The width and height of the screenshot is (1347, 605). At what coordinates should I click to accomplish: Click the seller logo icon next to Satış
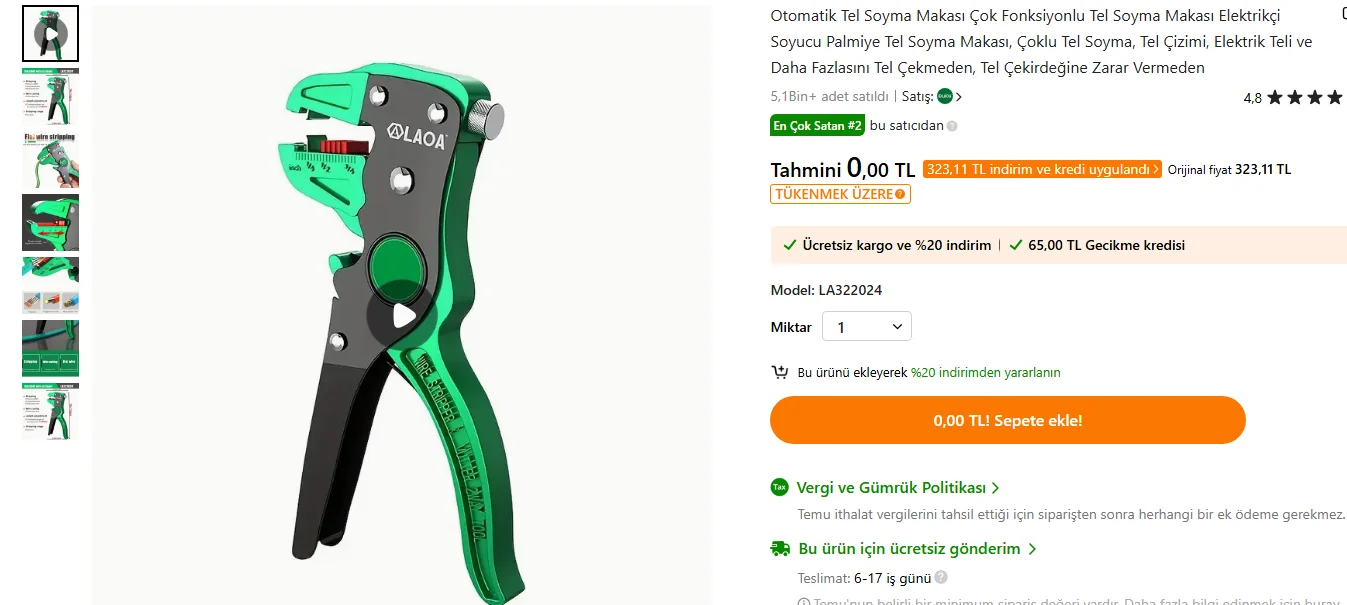(x=945, y=97)
